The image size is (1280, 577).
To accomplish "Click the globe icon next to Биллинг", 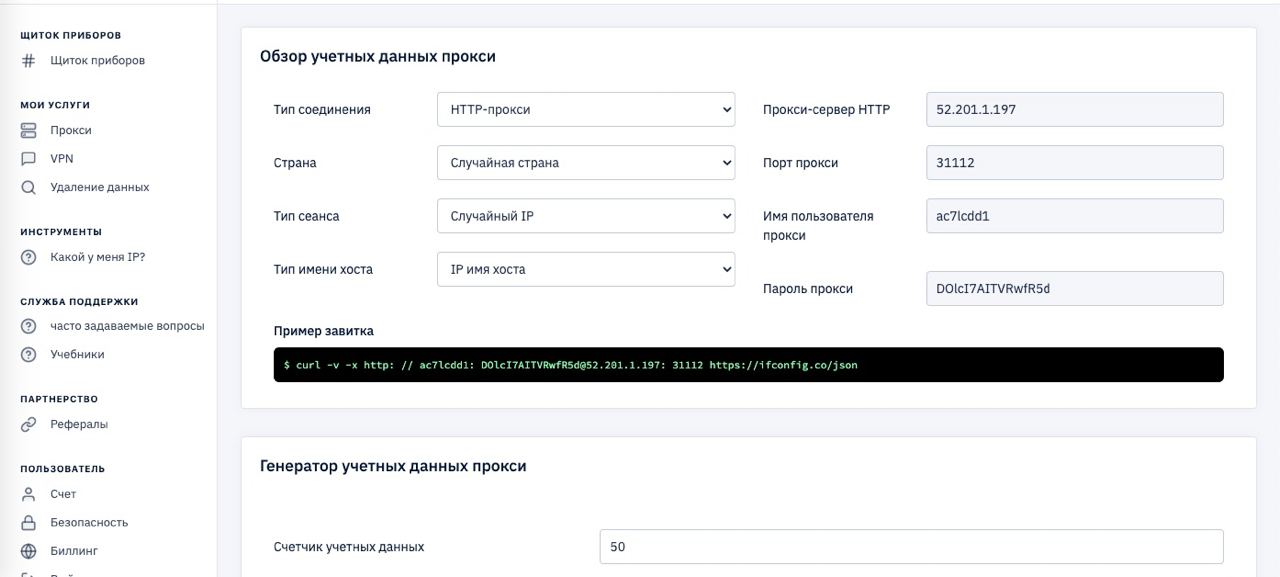I will click(x=29, y=551).
